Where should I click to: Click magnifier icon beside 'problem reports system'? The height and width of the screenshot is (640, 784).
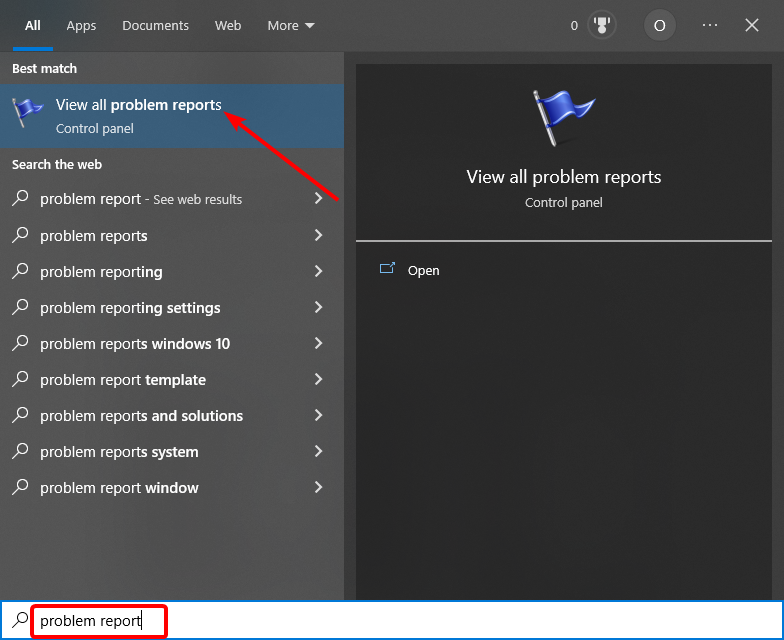click(x=20, y=450)
